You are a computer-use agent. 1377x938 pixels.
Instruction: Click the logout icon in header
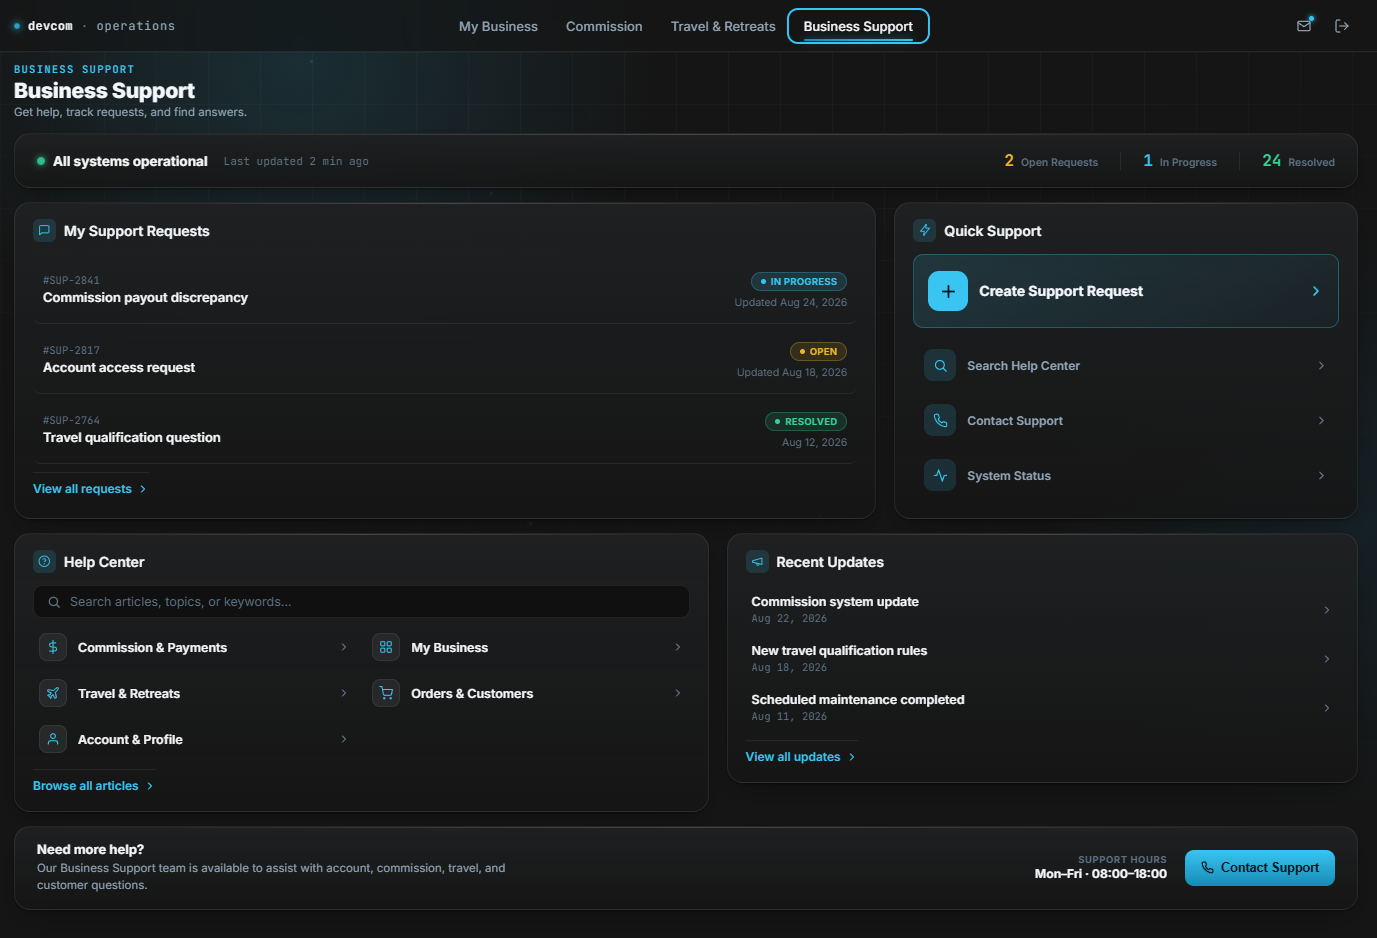click(1342, 26)
